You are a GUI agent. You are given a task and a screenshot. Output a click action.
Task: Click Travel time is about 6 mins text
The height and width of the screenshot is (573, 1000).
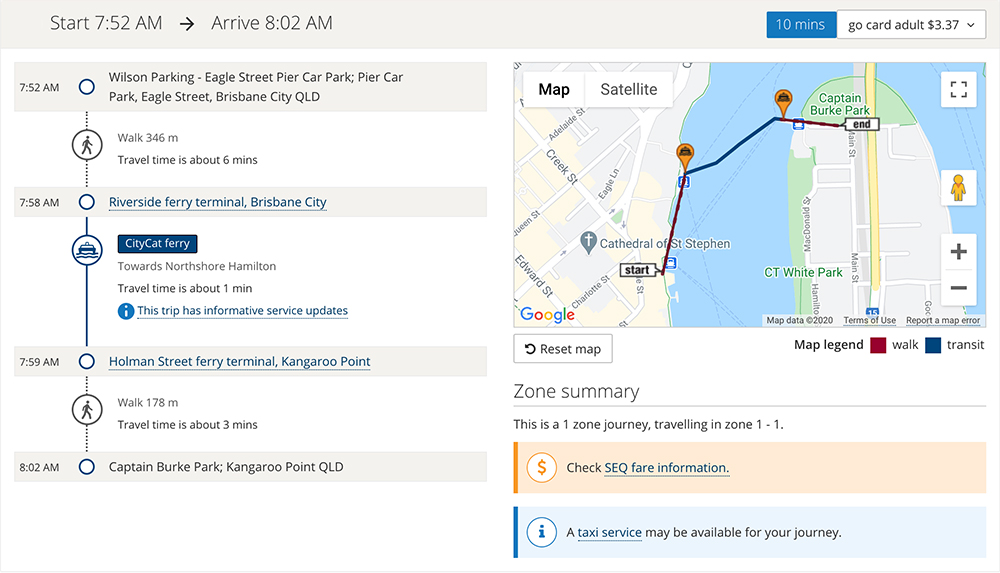click(188, 160)
